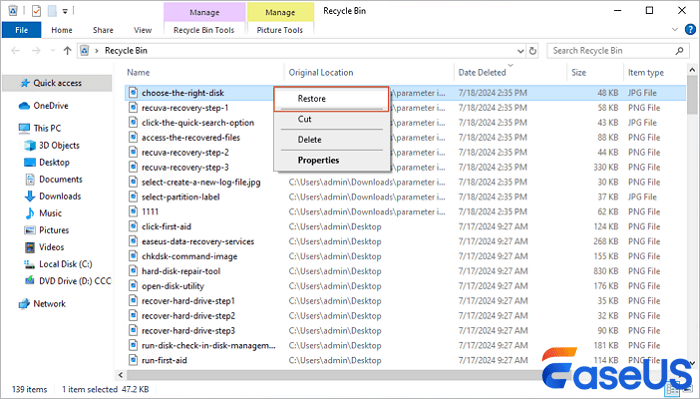The width and height of the screenshot is (700, 399).
Task: Choose Restore from the context menu
Action: pos(331,99)
